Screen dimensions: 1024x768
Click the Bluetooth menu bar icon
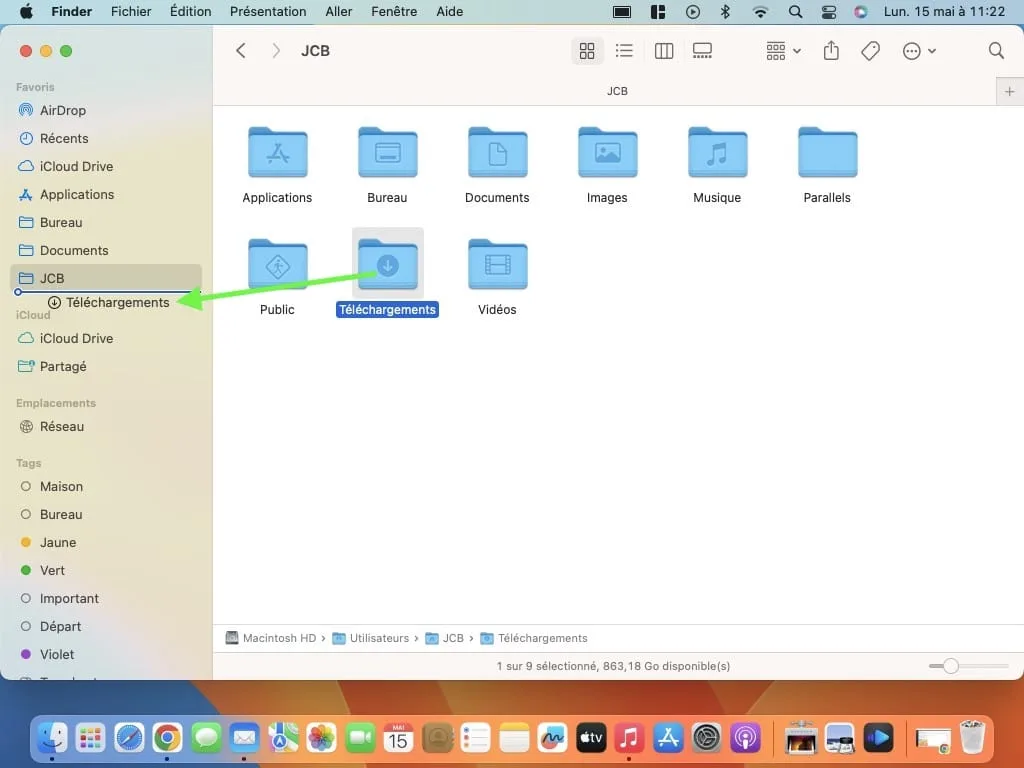coord(725,12)
